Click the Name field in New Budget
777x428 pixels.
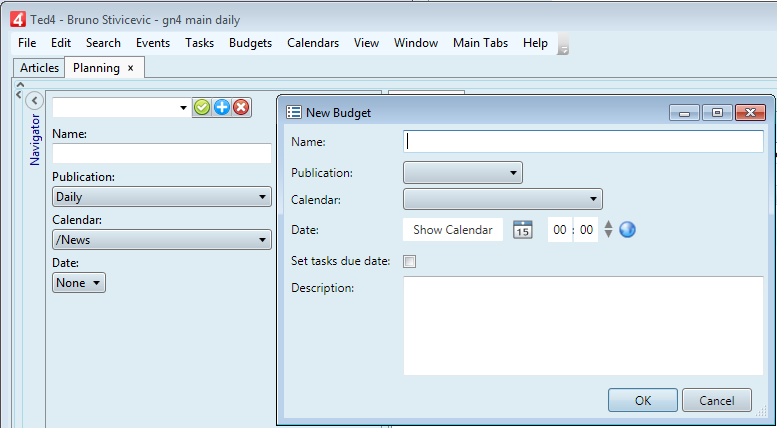(x=583, y=142)
